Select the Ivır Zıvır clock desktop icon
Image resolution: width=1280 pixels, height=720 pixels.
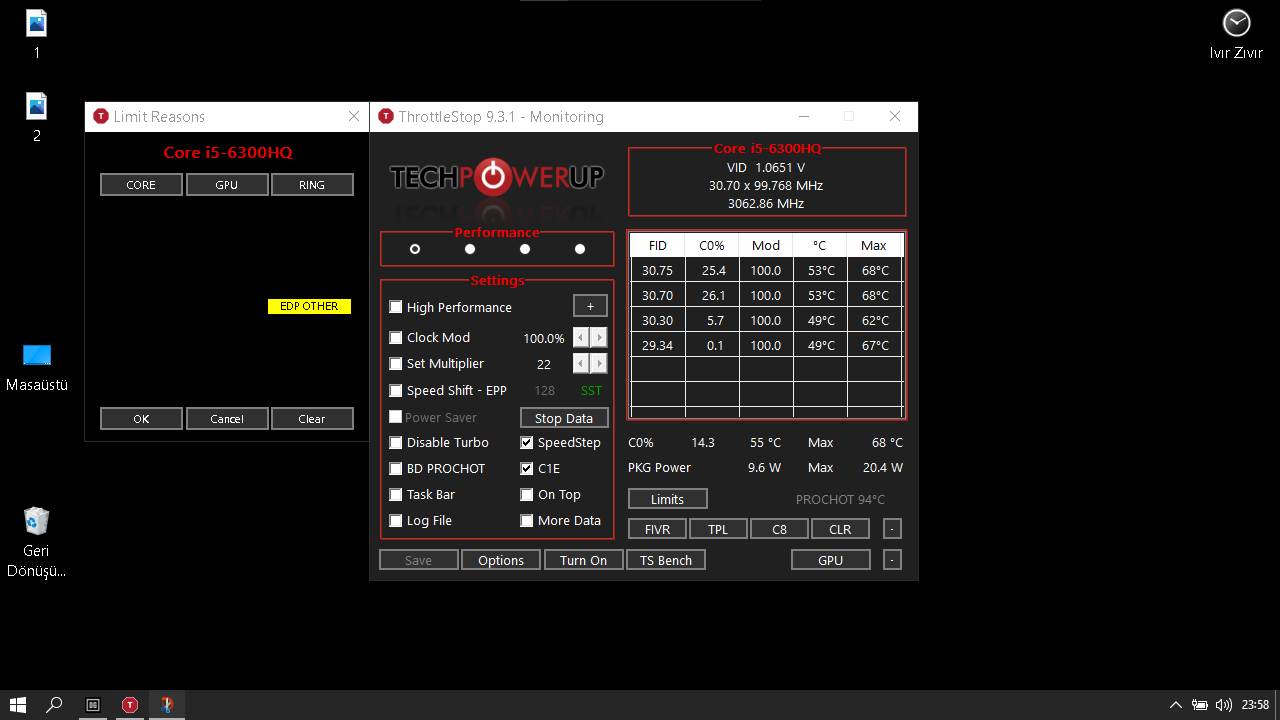1236,34
